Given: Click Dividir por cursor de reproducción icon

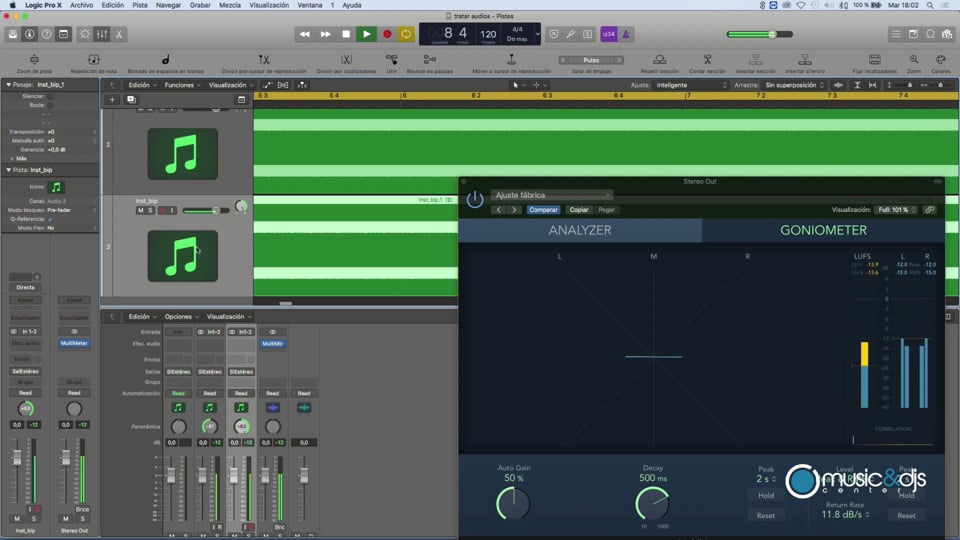Looking at the screenshot, I should pyautogui.click(x=264, y=59).
